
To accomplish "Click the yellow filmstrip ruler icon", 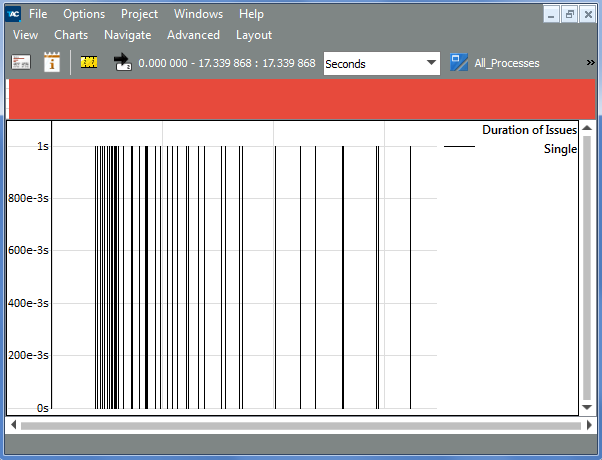I will coord(90,62).
